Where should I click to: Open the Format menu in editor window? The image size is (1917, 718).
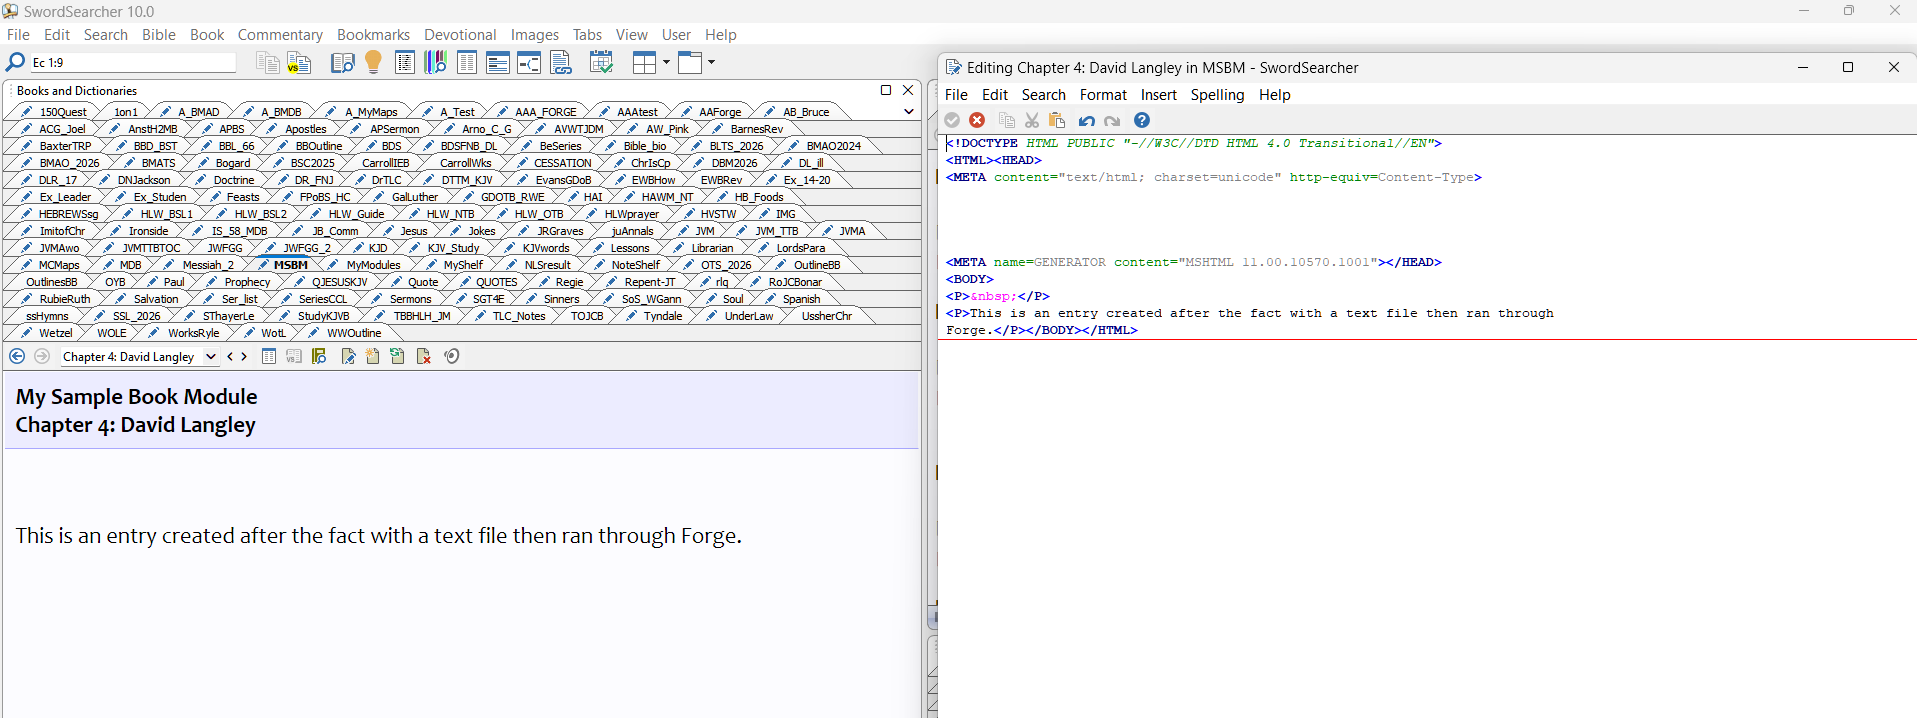pos(1103,95)
